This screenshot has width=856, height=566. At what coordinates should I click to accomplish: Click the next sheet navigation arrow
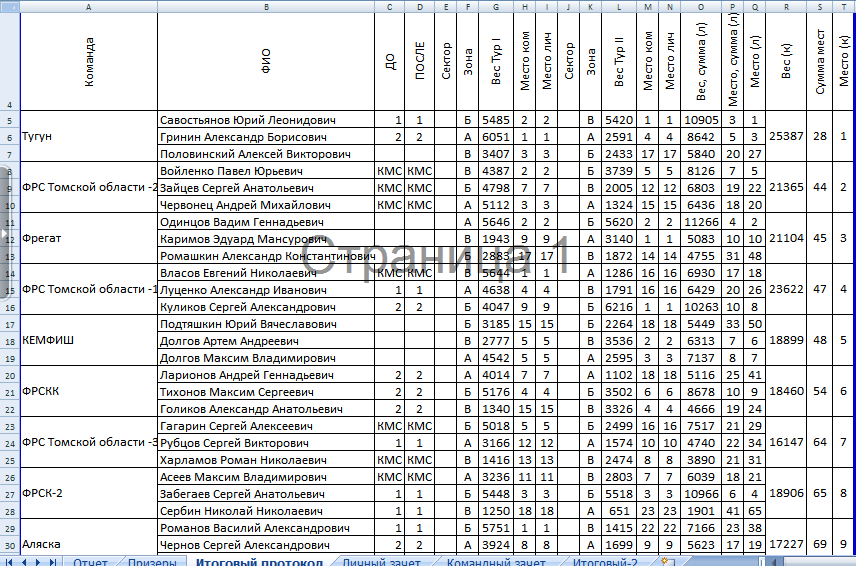point(38,562)
